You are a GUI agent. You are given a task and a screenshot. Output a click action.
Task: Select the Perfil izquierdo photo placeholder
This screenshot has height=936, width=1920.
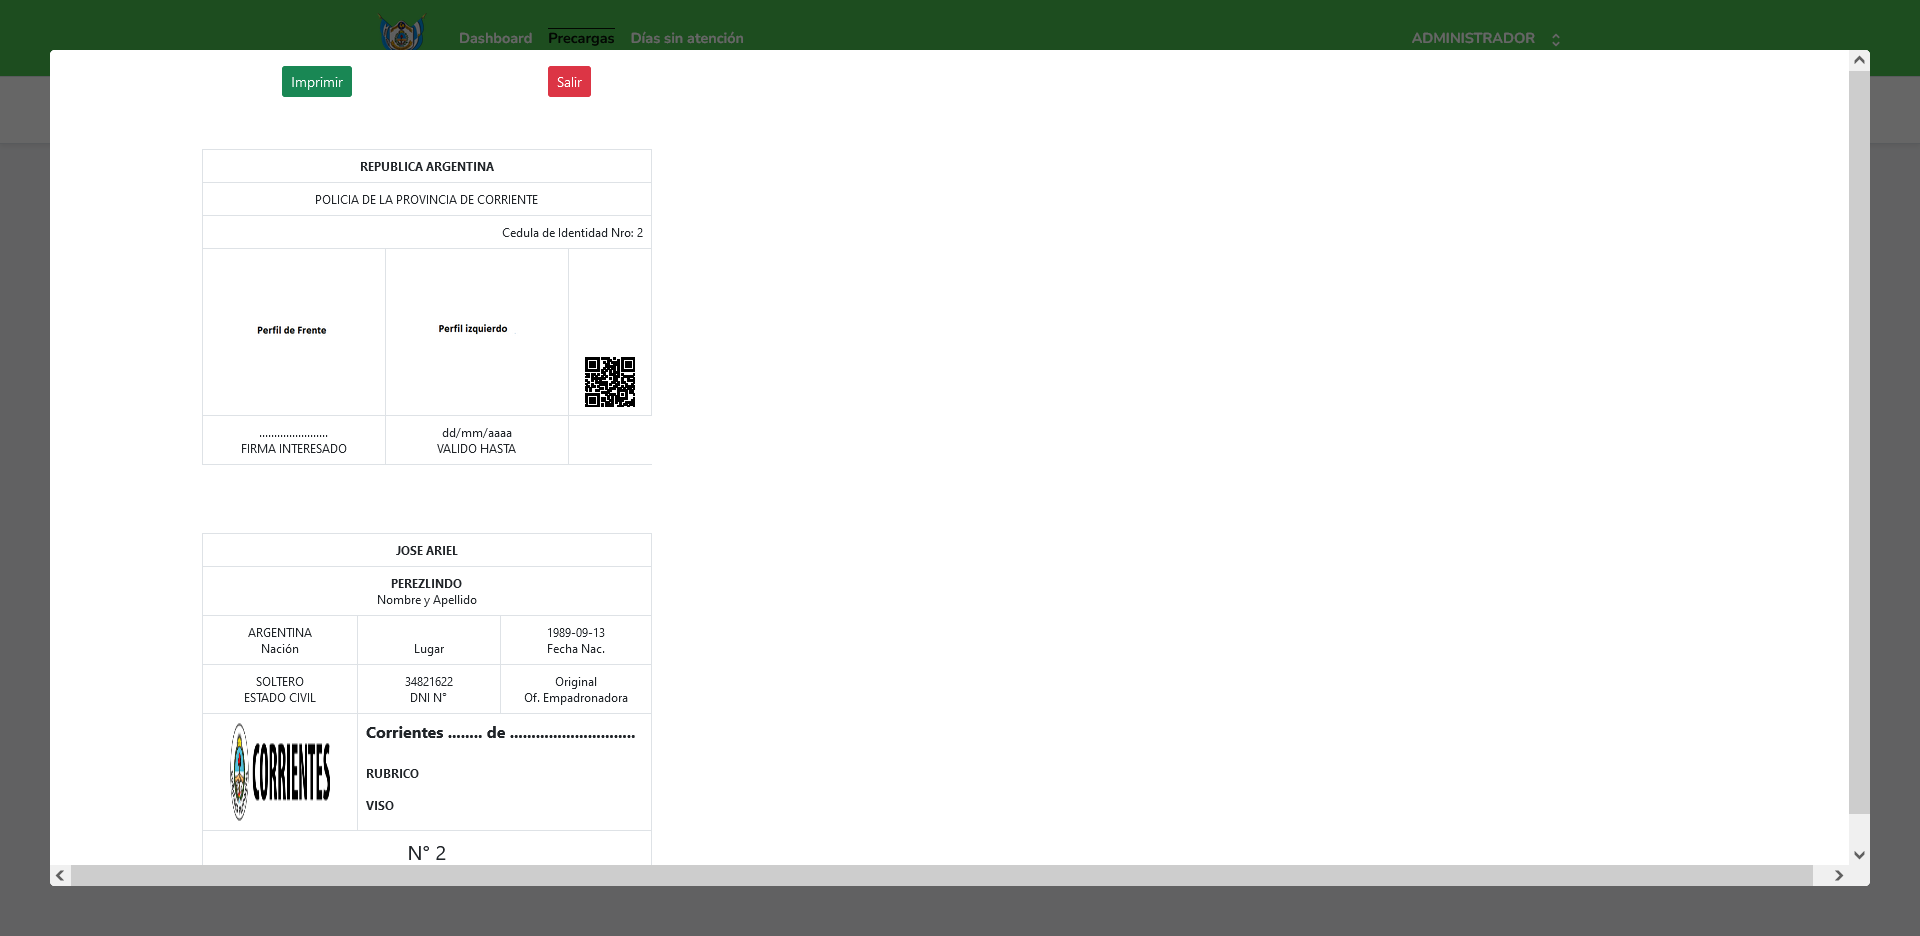(473, 329)
